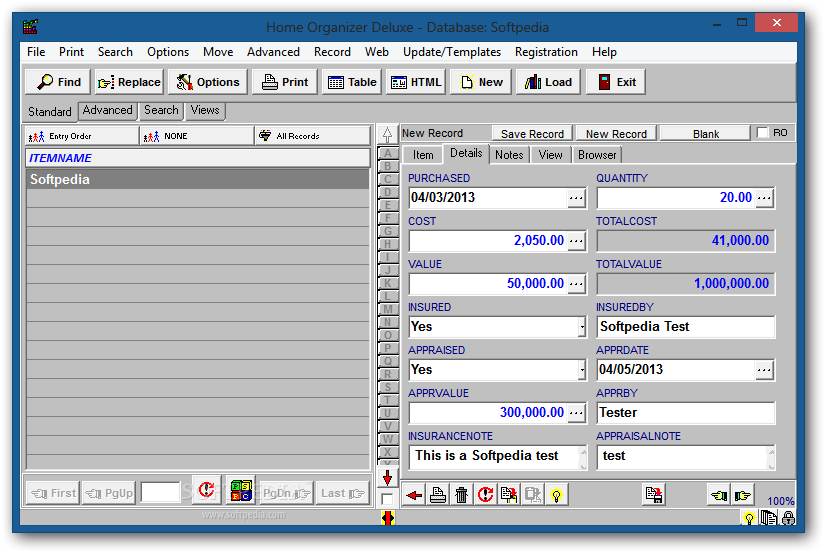Click the Exit toolbar button

tap(616, 82)
